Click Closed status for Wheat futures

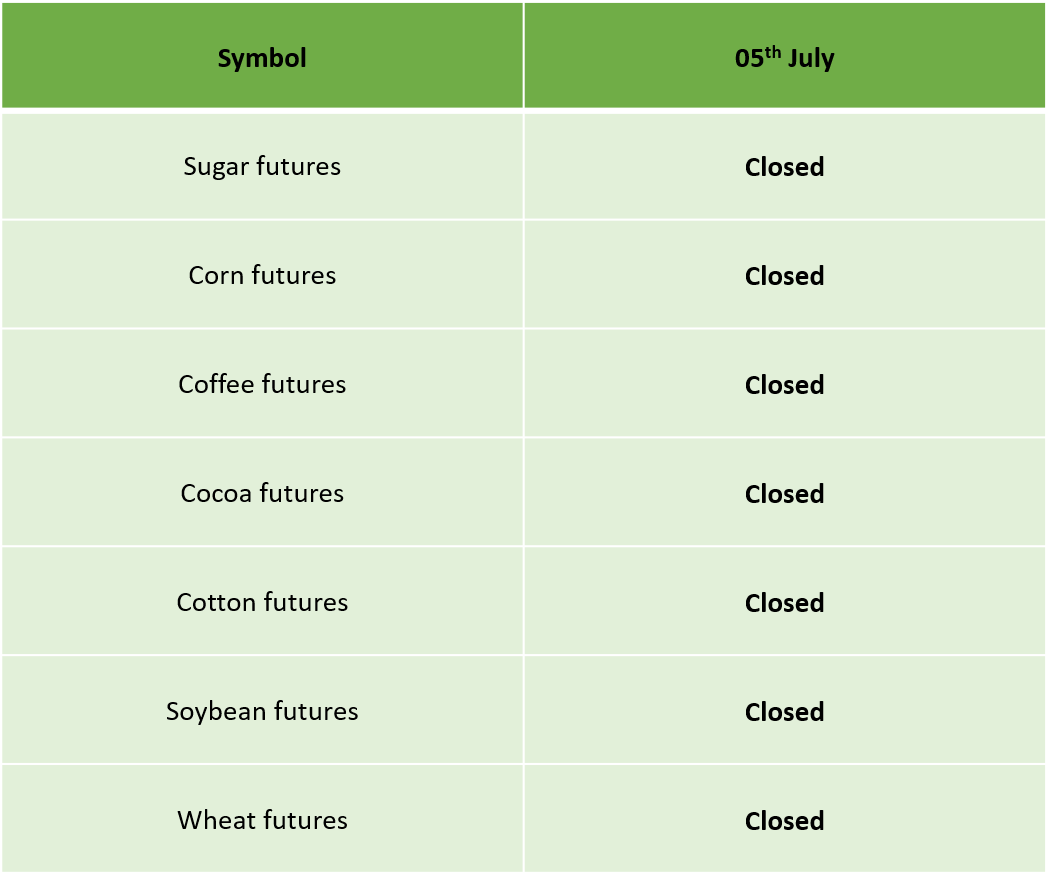pyautogui.click(x=784, y=821)
